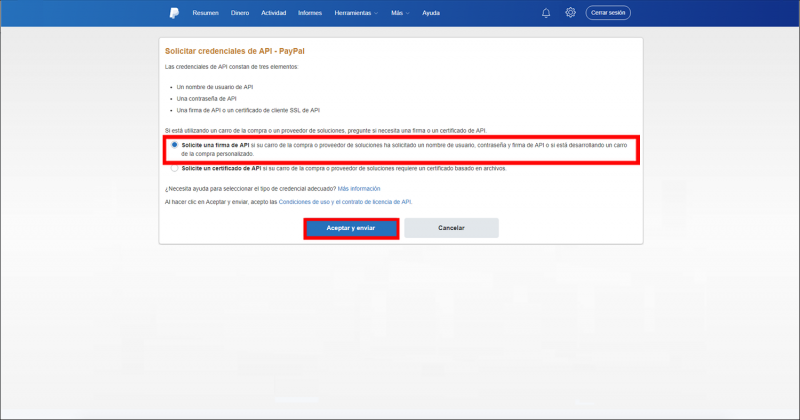
Task: Open the settings gear icon
Action: click(x=570, y=12)
